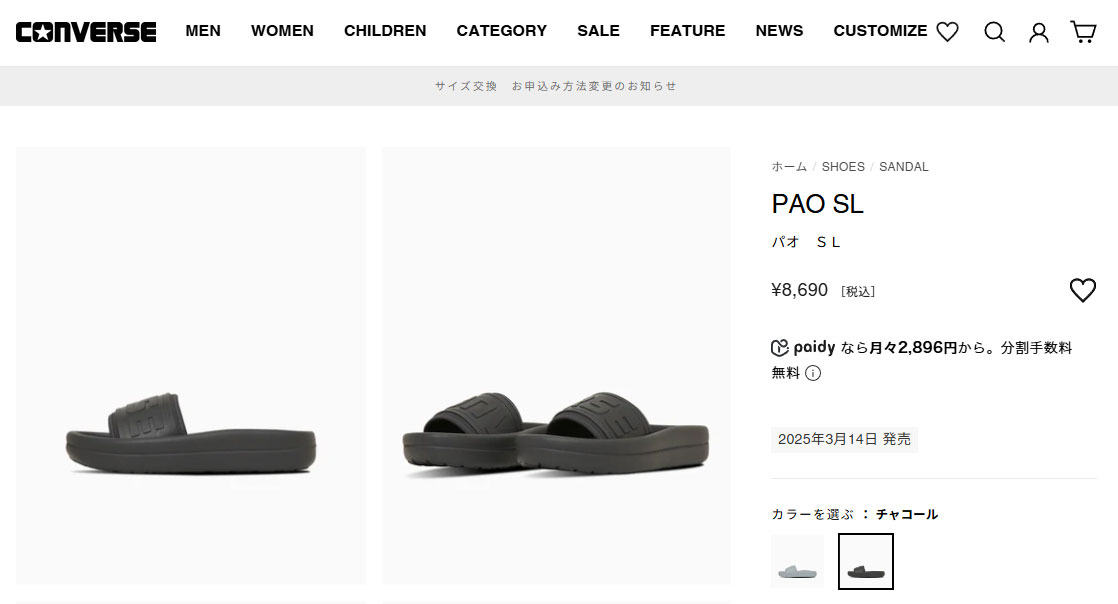Open the account profile icon
Screen dimensions: 1118x604
click(x=1039, y=32)
